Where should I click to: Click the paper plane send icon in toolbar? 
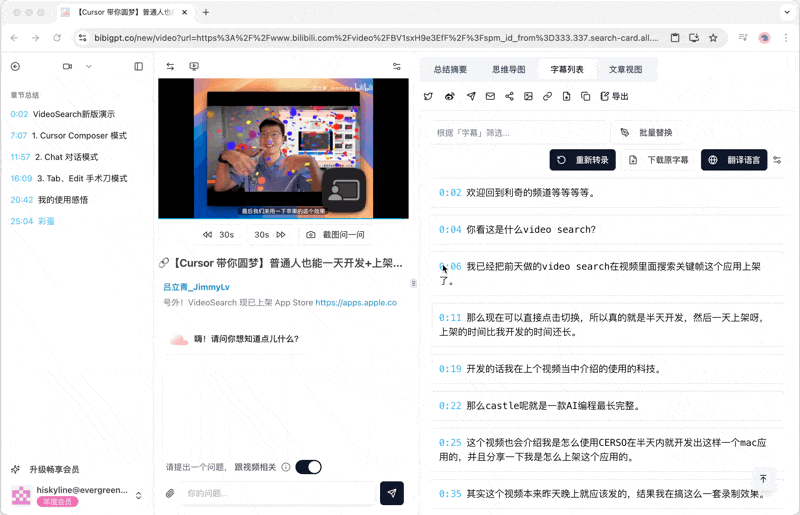click(471, 96)
